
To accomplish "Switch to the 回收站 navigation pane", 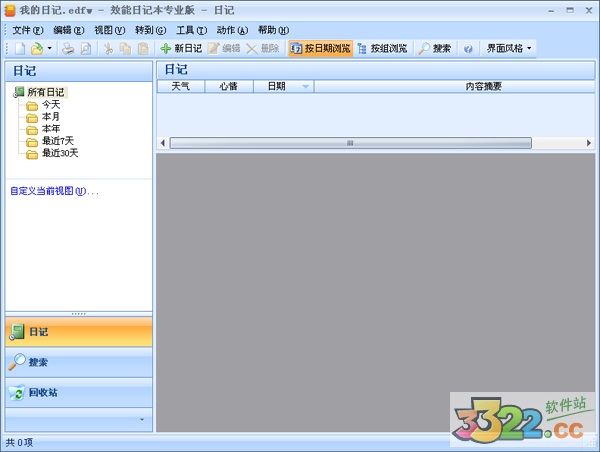I will (78, 393).
